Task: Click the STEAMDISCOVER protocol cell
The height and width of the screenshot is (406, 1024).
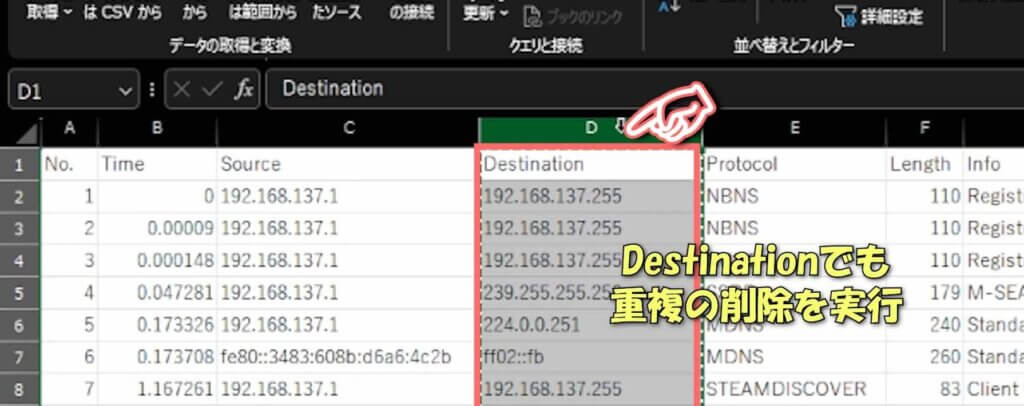Action: click(x=794, y=389)
